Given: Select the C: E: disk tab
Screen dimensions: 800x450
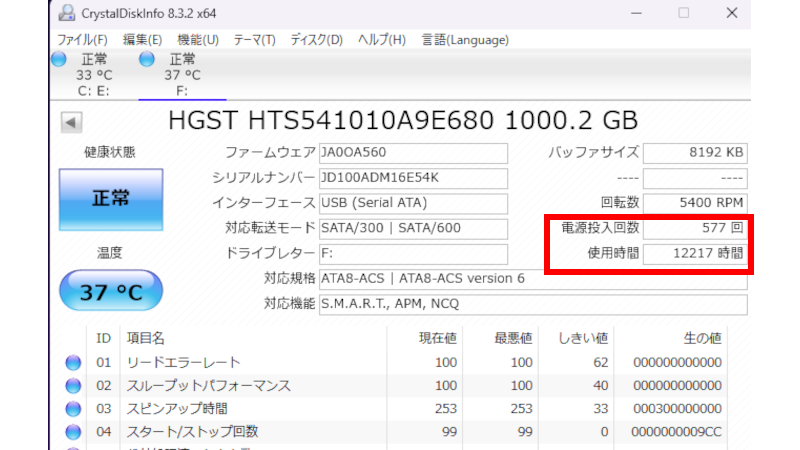Looking at the screenshot, I should 94,75.
